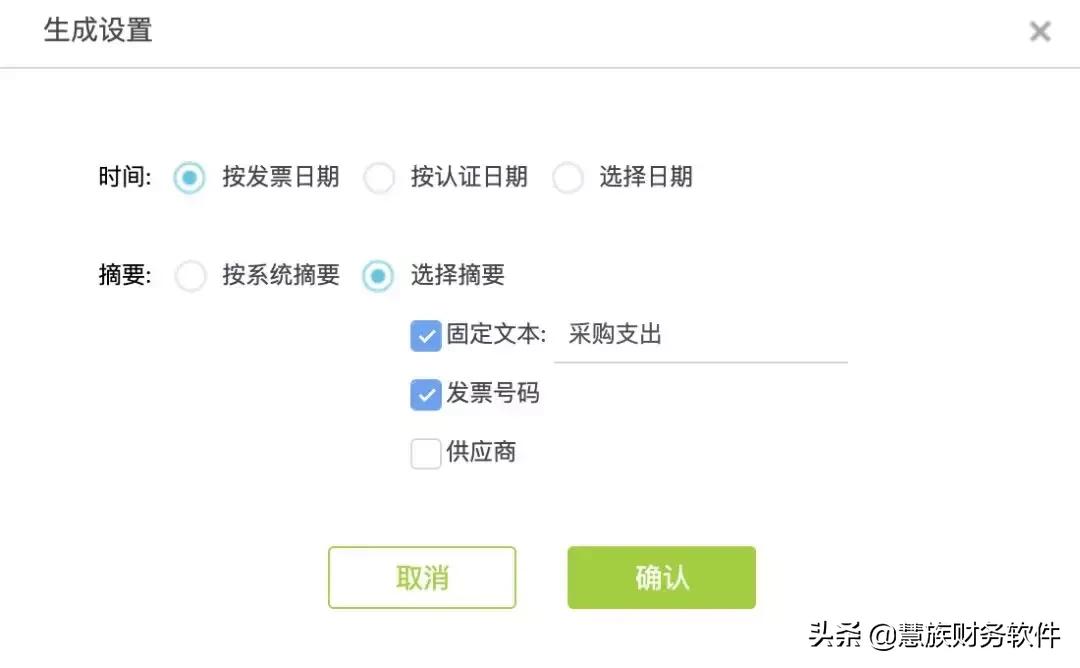The height and width of the screenshot is (668, 1080).
Task: Close the 生成设置 dialog with the X
Action: coord(1039,31)
